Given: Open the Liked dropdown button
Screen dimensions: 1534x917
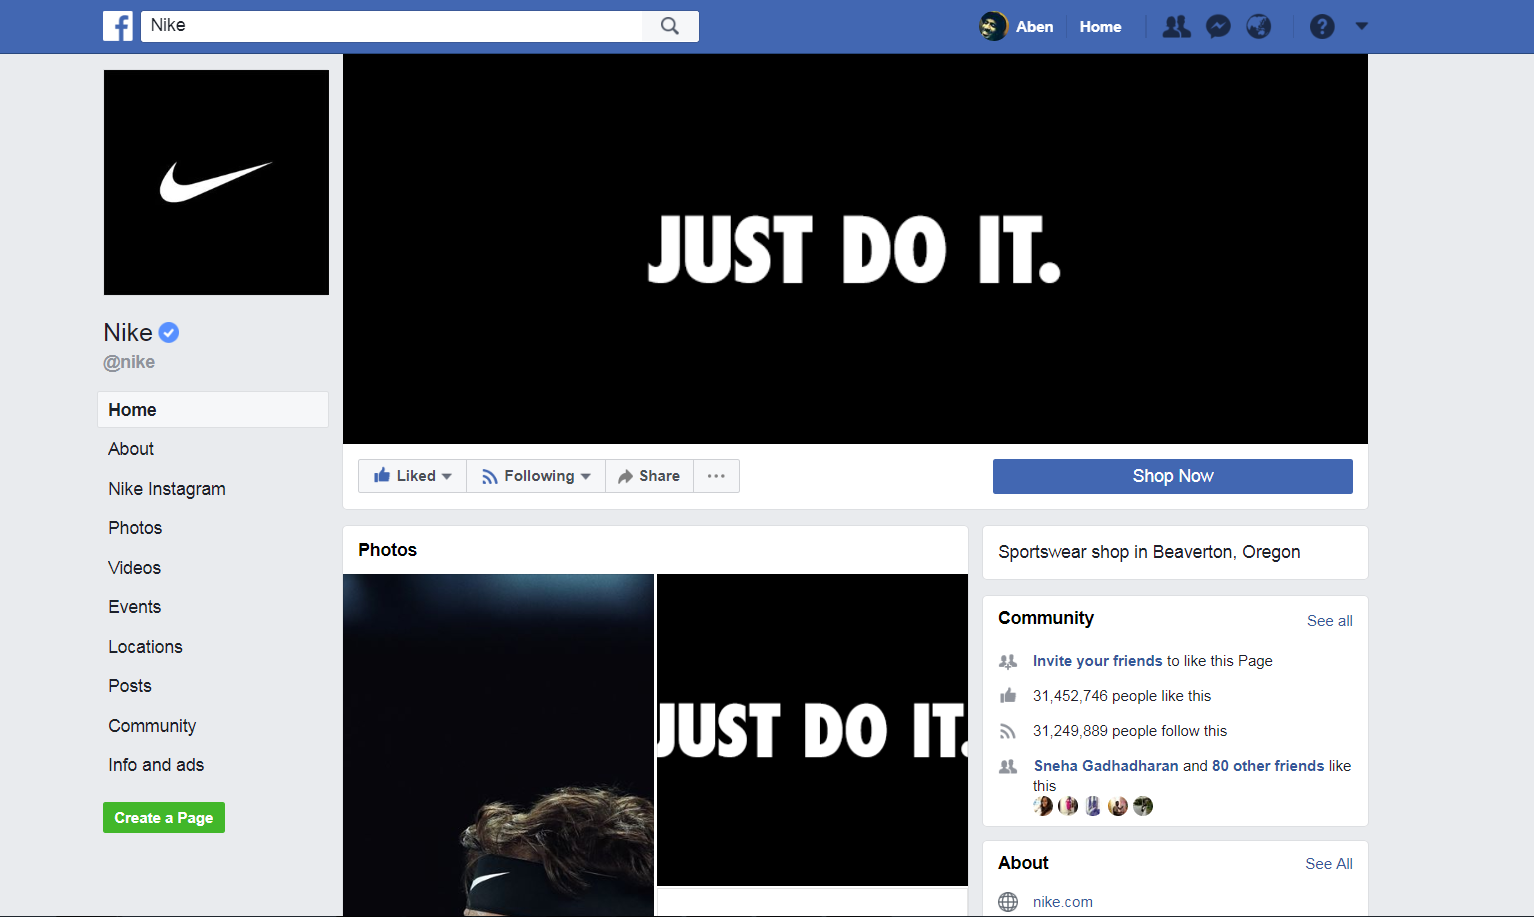Looking at the screenshot, I should 412,476.
